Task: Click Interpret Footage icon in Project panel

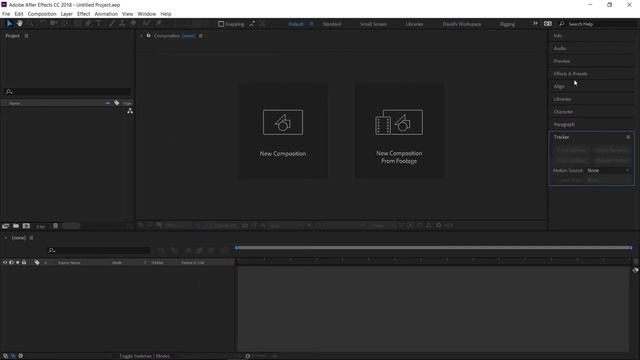Action: pyautogui.click(x=6, y=226)
